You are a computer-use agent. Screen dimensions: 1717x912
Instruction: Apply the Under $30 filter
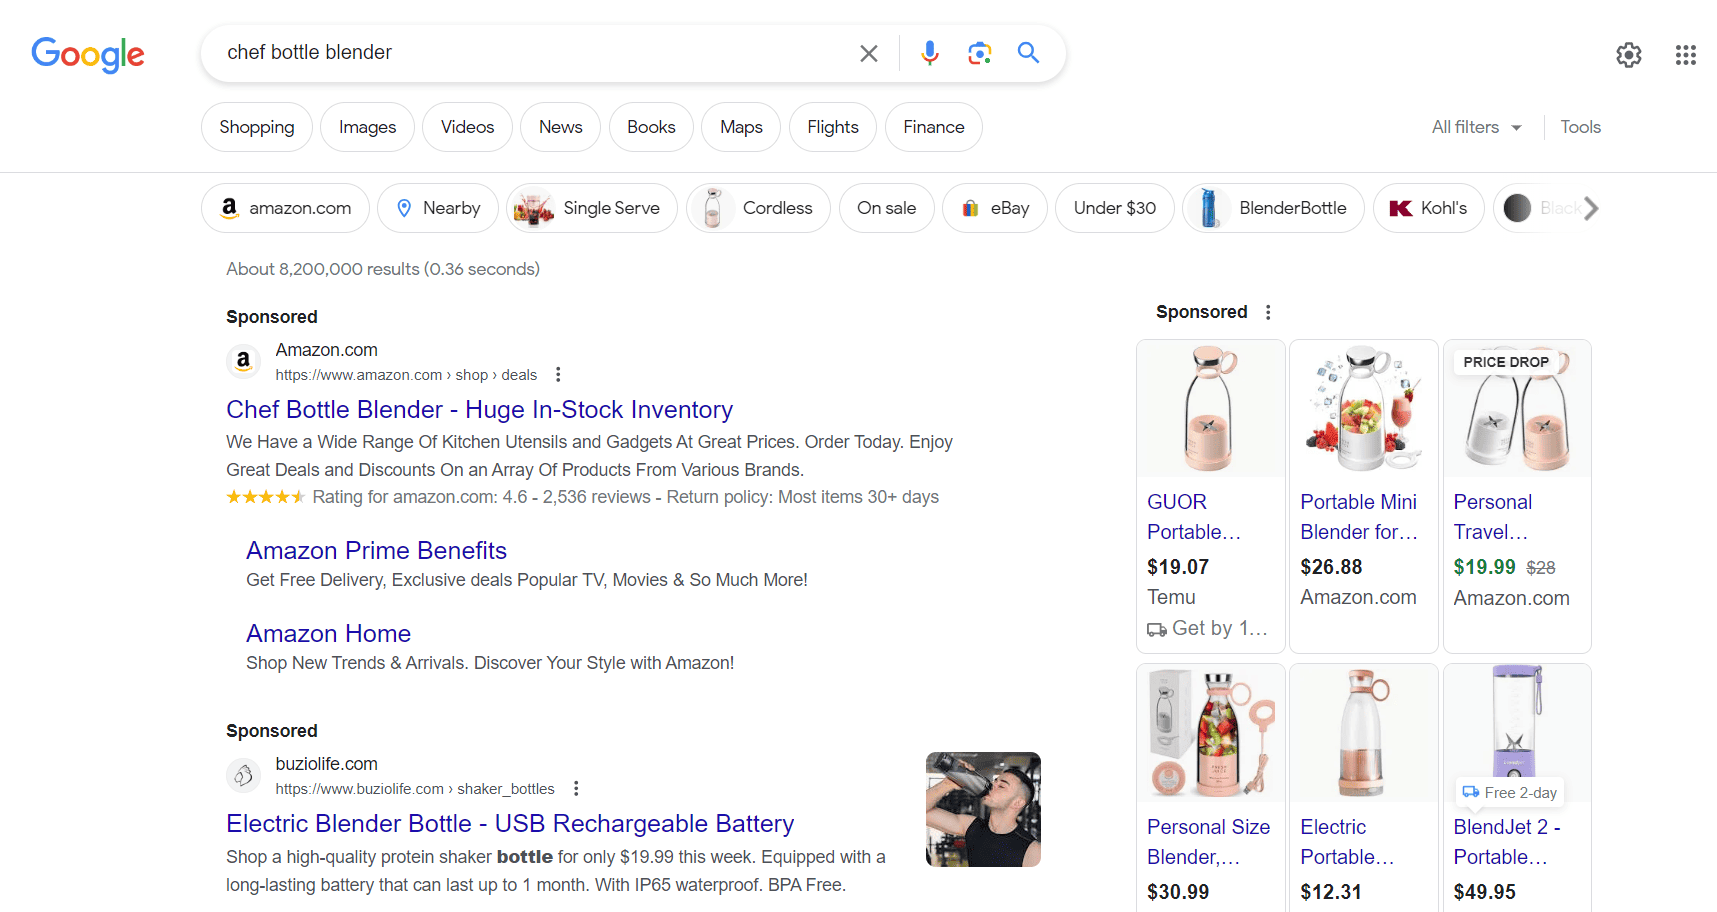pos(1114,208)
